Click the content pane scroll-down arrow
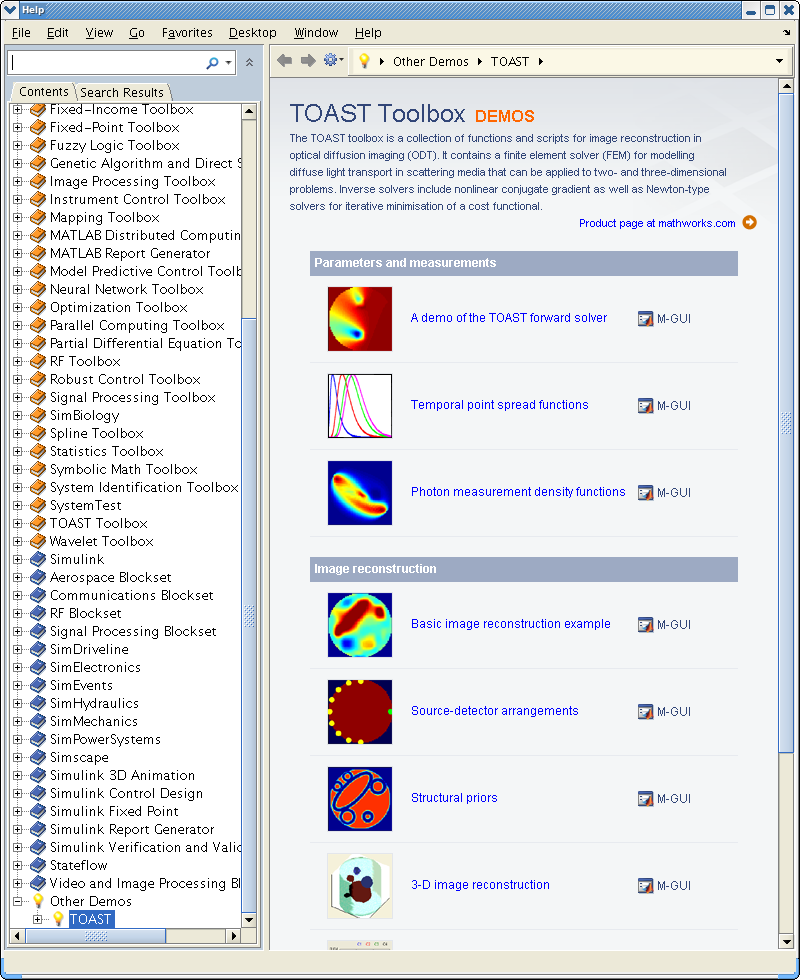Image resolution: width=800 pixels, height=980 pixels. coord(786,942)
